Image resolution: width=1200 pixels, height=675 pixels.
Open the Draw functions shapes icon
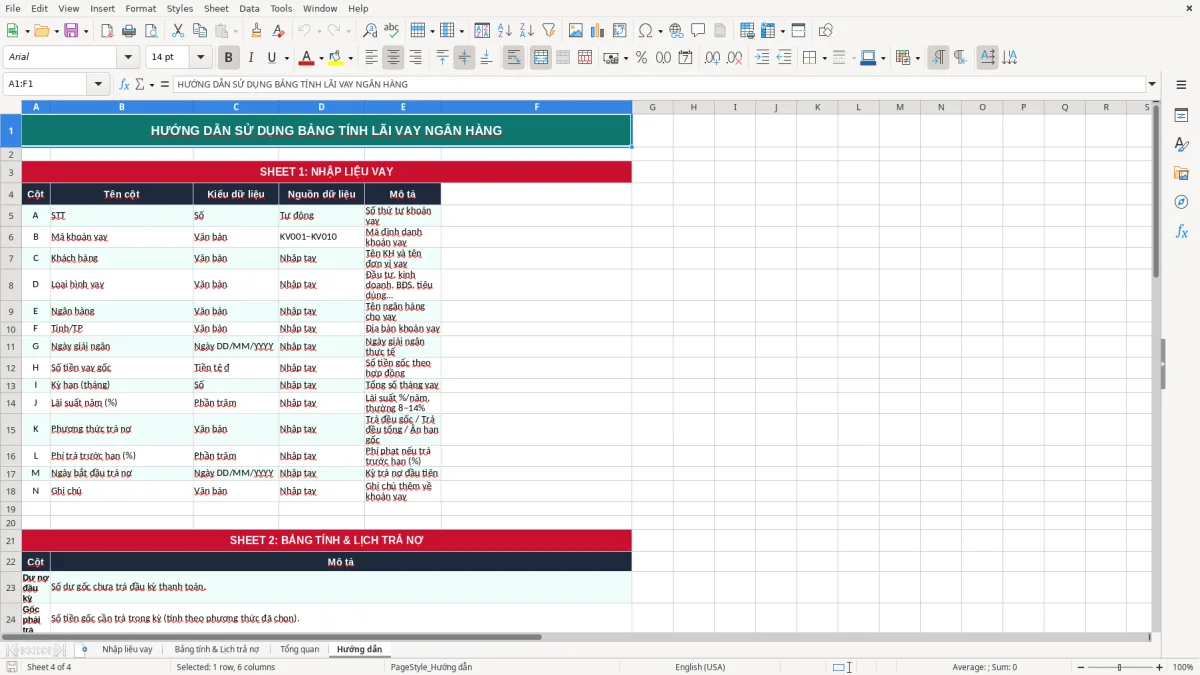click(826, 31)
